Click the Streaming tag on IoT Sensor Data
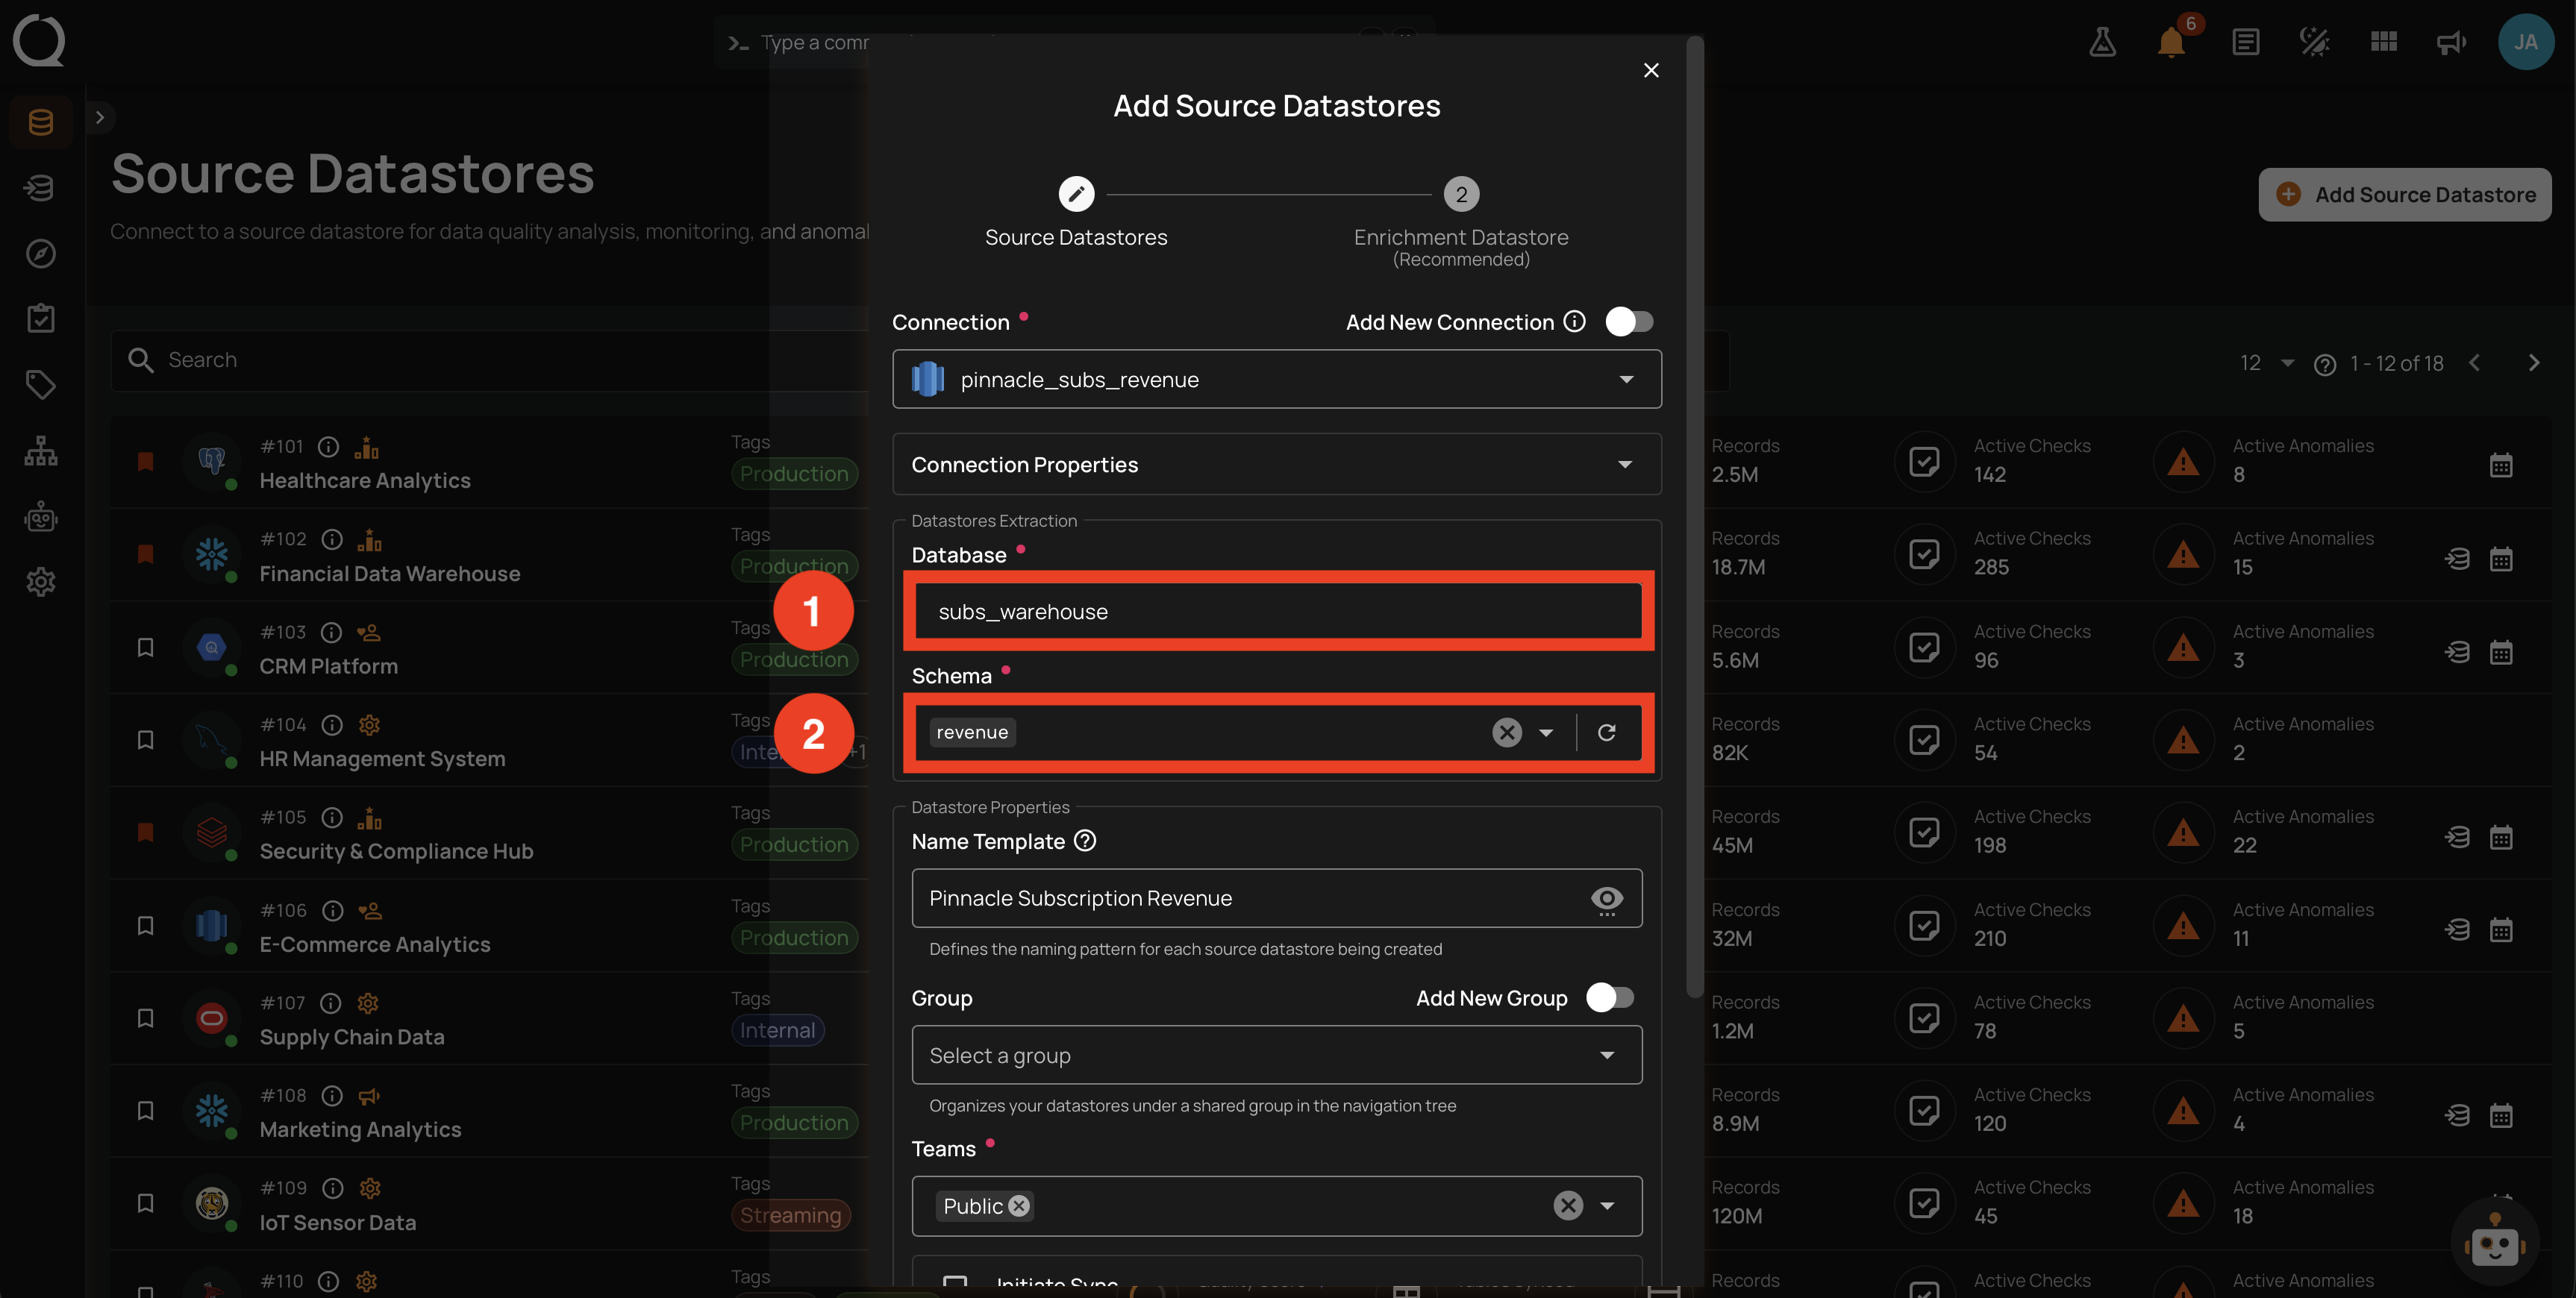 790,1216
